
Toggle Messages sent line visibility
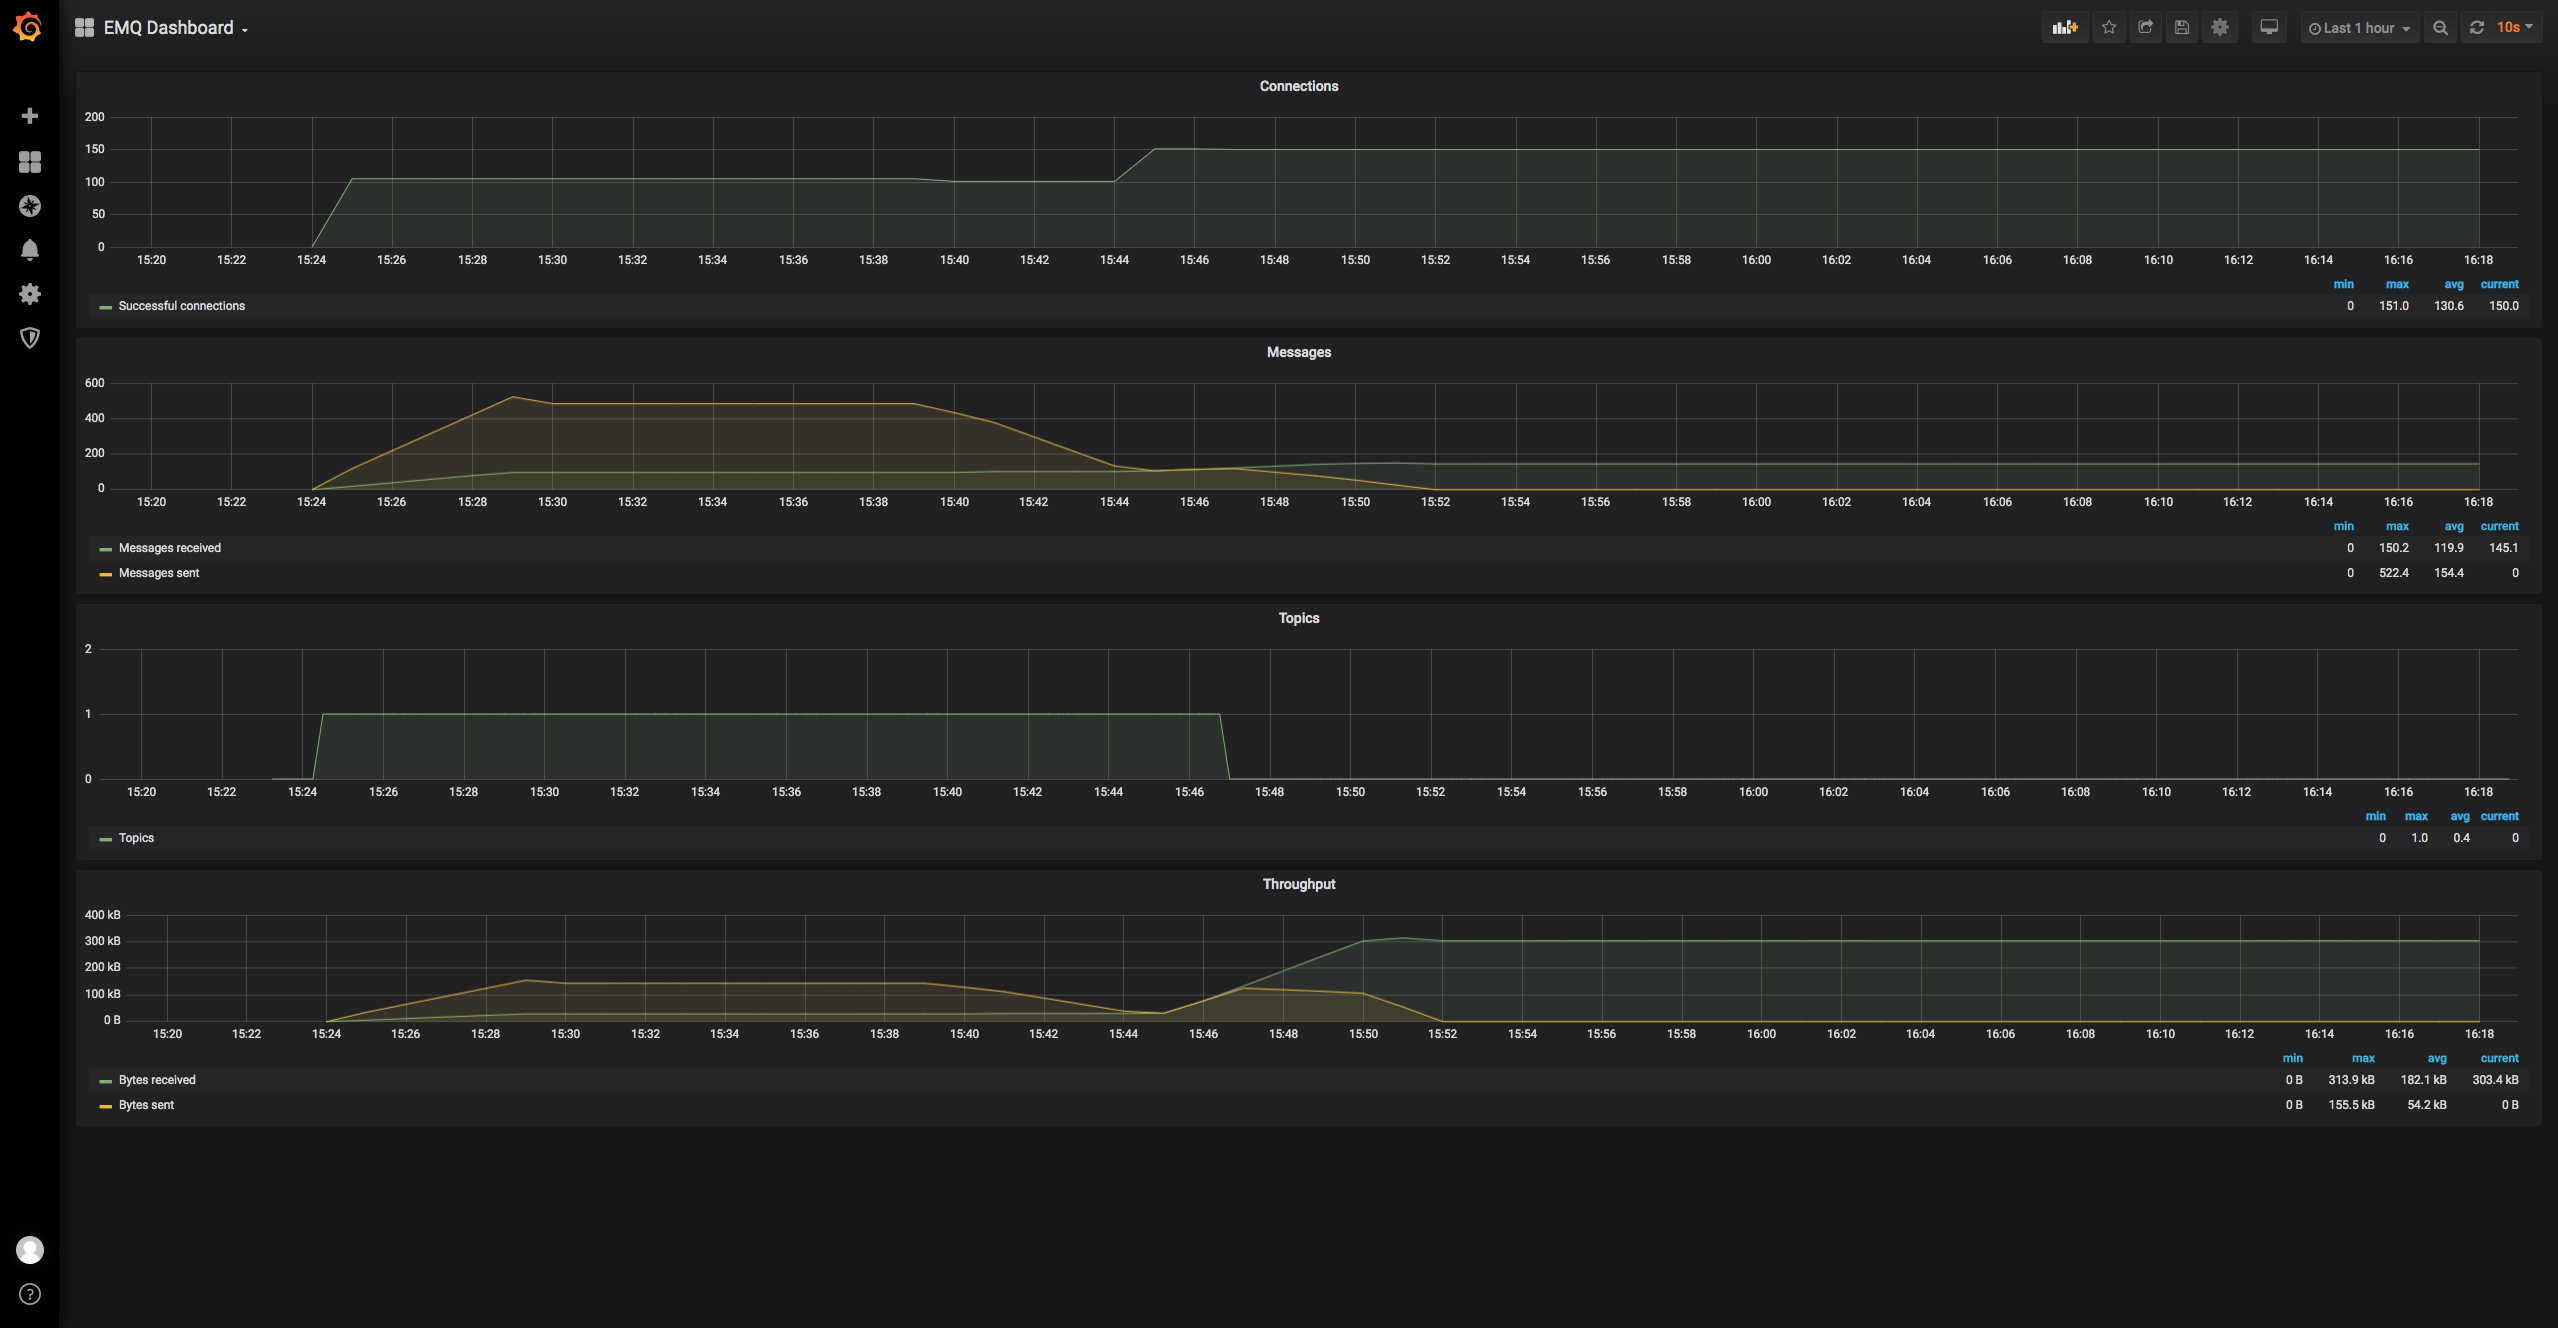tap(159, 572)
